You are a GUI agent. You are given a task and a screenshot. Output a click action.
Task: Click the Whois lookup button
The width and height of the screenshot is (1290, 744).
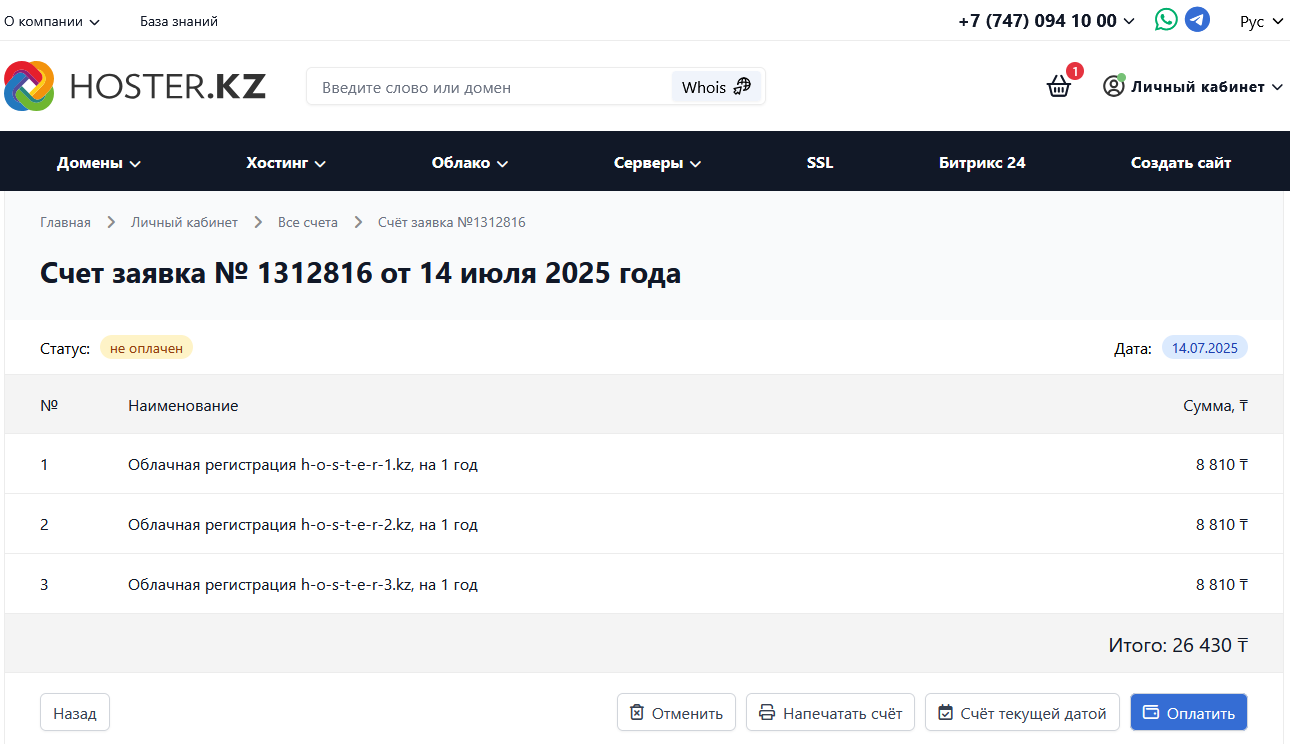(x=716, y=87)
